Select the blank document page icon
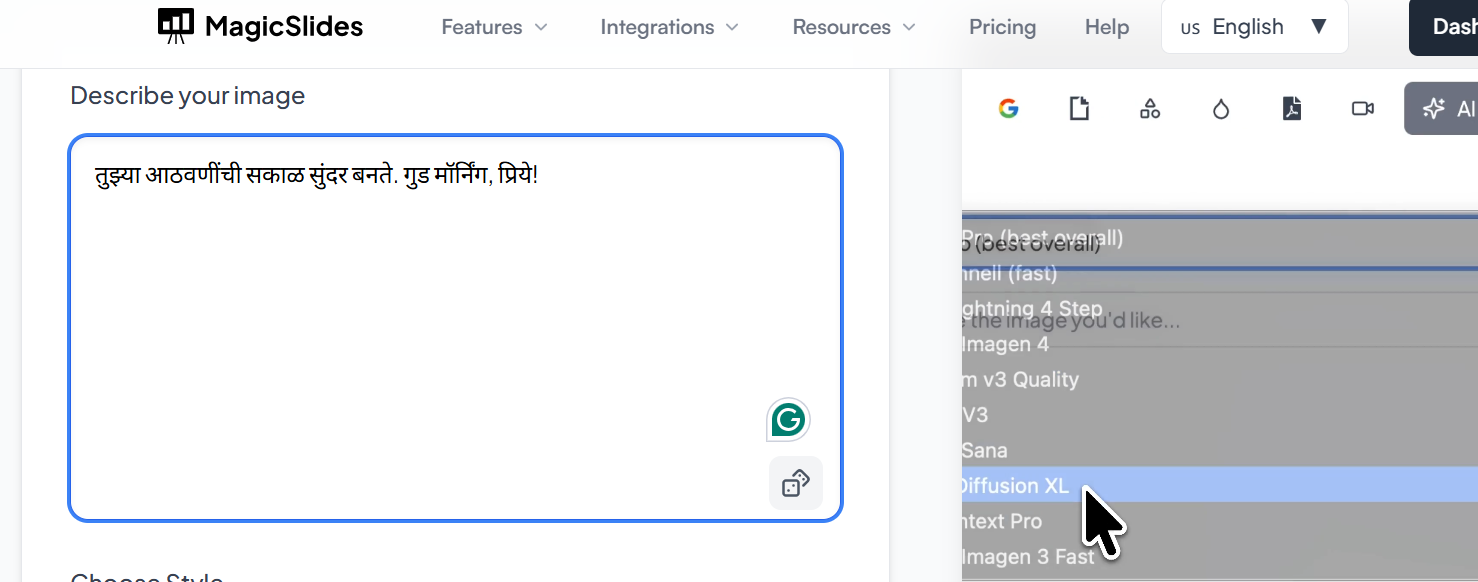The width and height of the screenshot is (1478, 582). click(x=1079, y=109)
